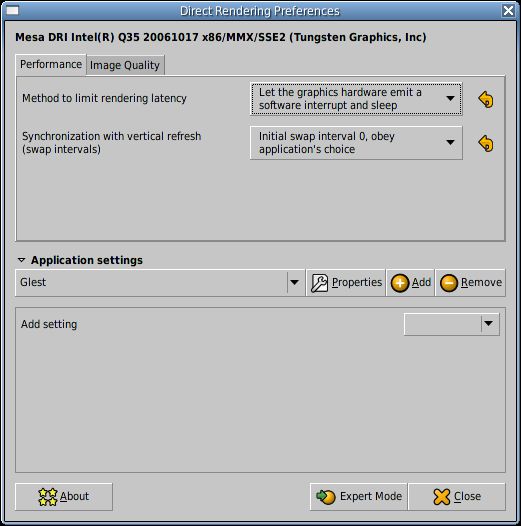Open the rendering latency method dropdown
The height and width of the screenshot is (526, 521).
coord(356,99)
